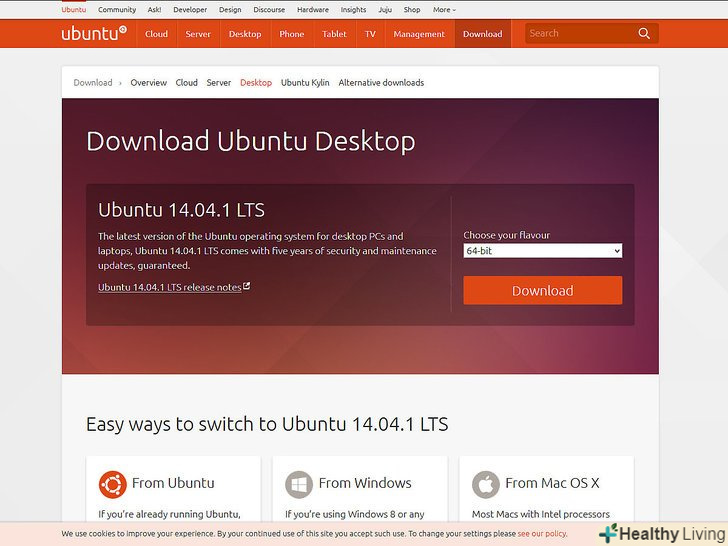Click the see our policy link
This screenshot has width=728, height=546.
(x=542, y=533)
